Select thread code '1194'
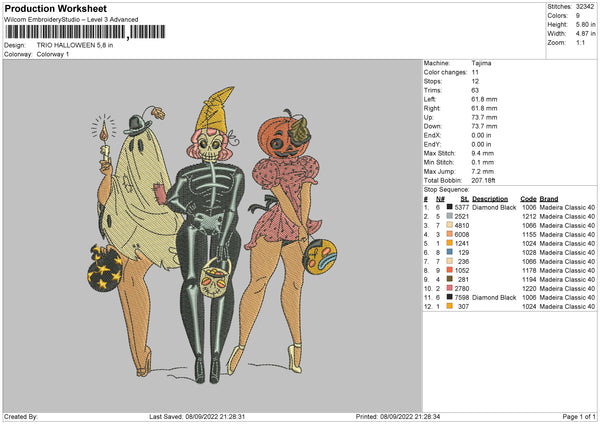600x424 pixels. (529, 279)
